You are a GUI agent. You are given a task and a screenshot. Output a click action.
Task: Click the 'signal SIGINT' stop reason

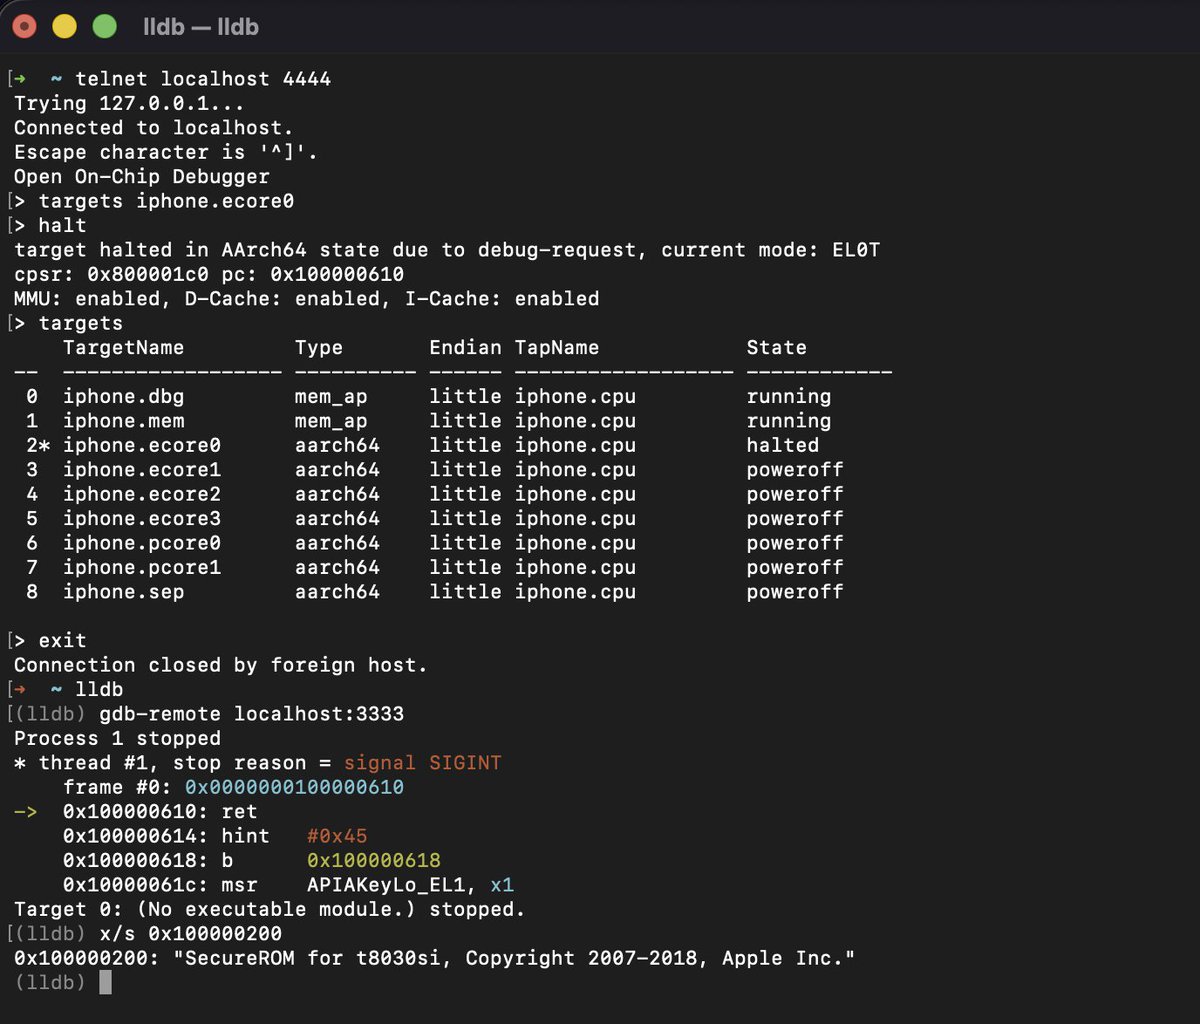(x=423, y=763)
